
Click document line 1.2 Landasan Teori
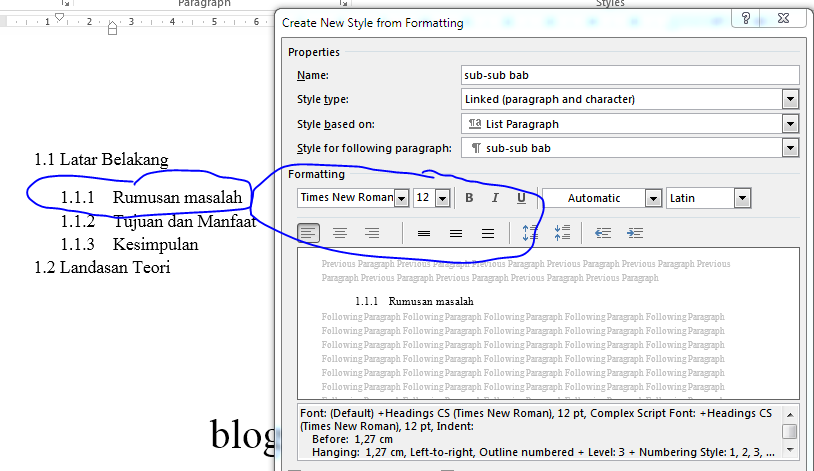coord(102,267)
